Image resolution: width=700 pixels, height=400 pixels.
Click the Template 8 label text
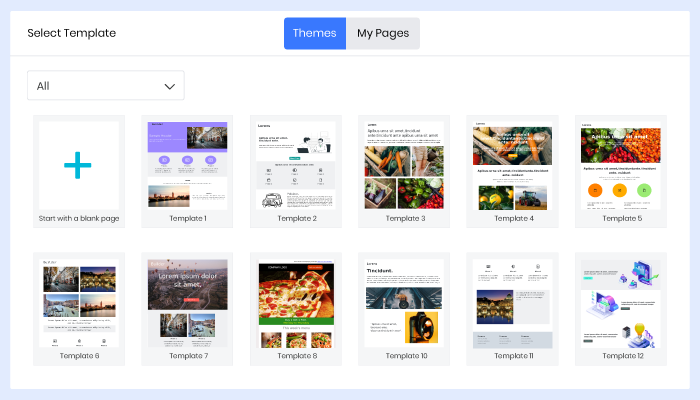pyautogui.click(x=296, y=355)
